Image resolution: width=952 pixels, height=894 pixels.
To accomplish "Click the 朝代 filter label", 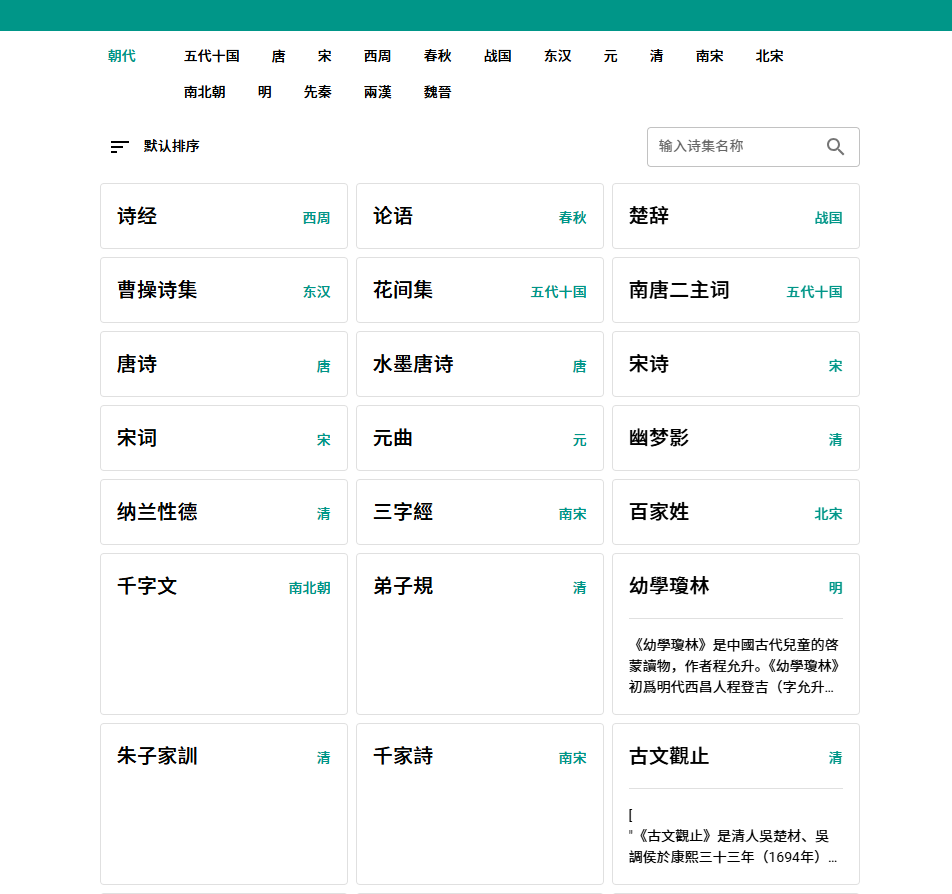I will (121, 56).
